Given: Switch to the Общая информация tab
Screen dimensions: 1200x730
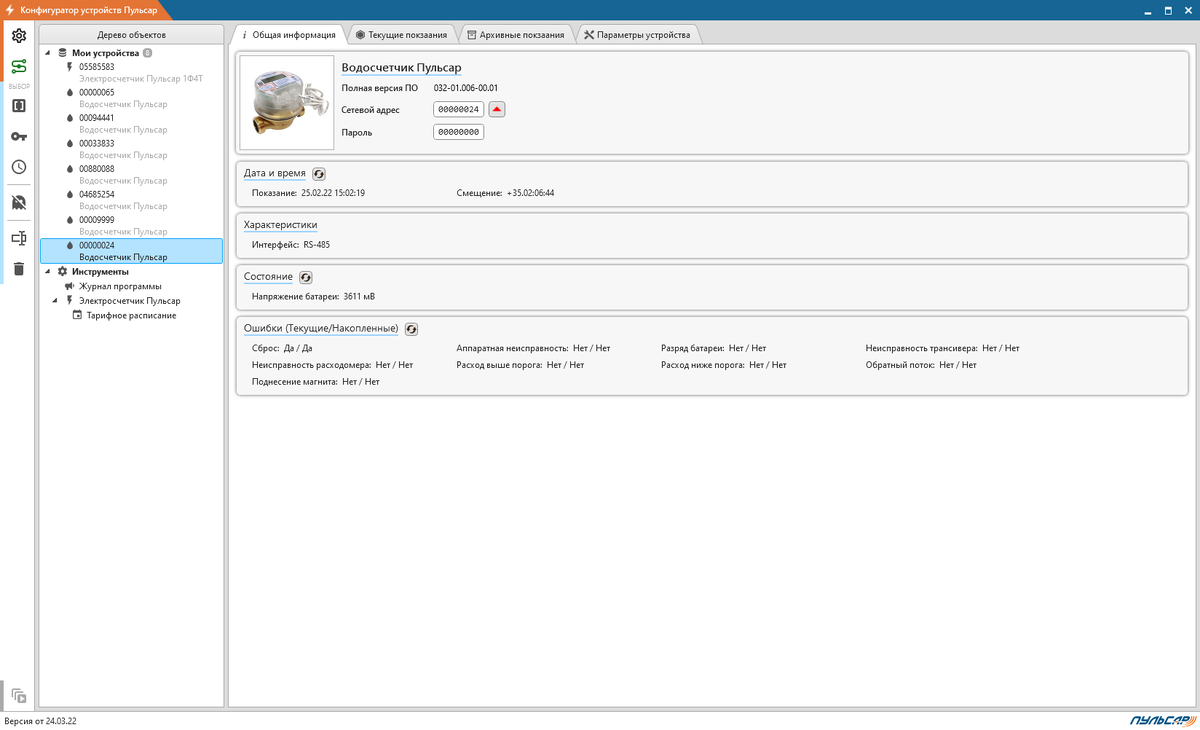Looking at the screenshot, I should (x=288, y=34).
